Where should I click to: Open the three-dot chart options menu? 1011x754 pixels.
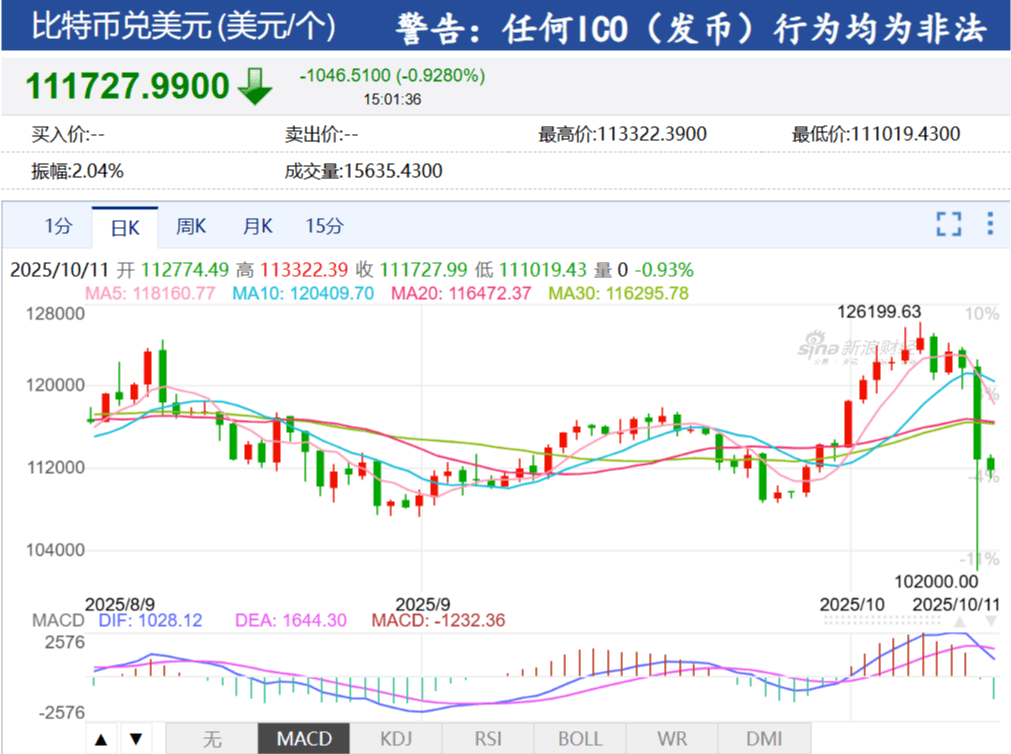click(990, 224)
